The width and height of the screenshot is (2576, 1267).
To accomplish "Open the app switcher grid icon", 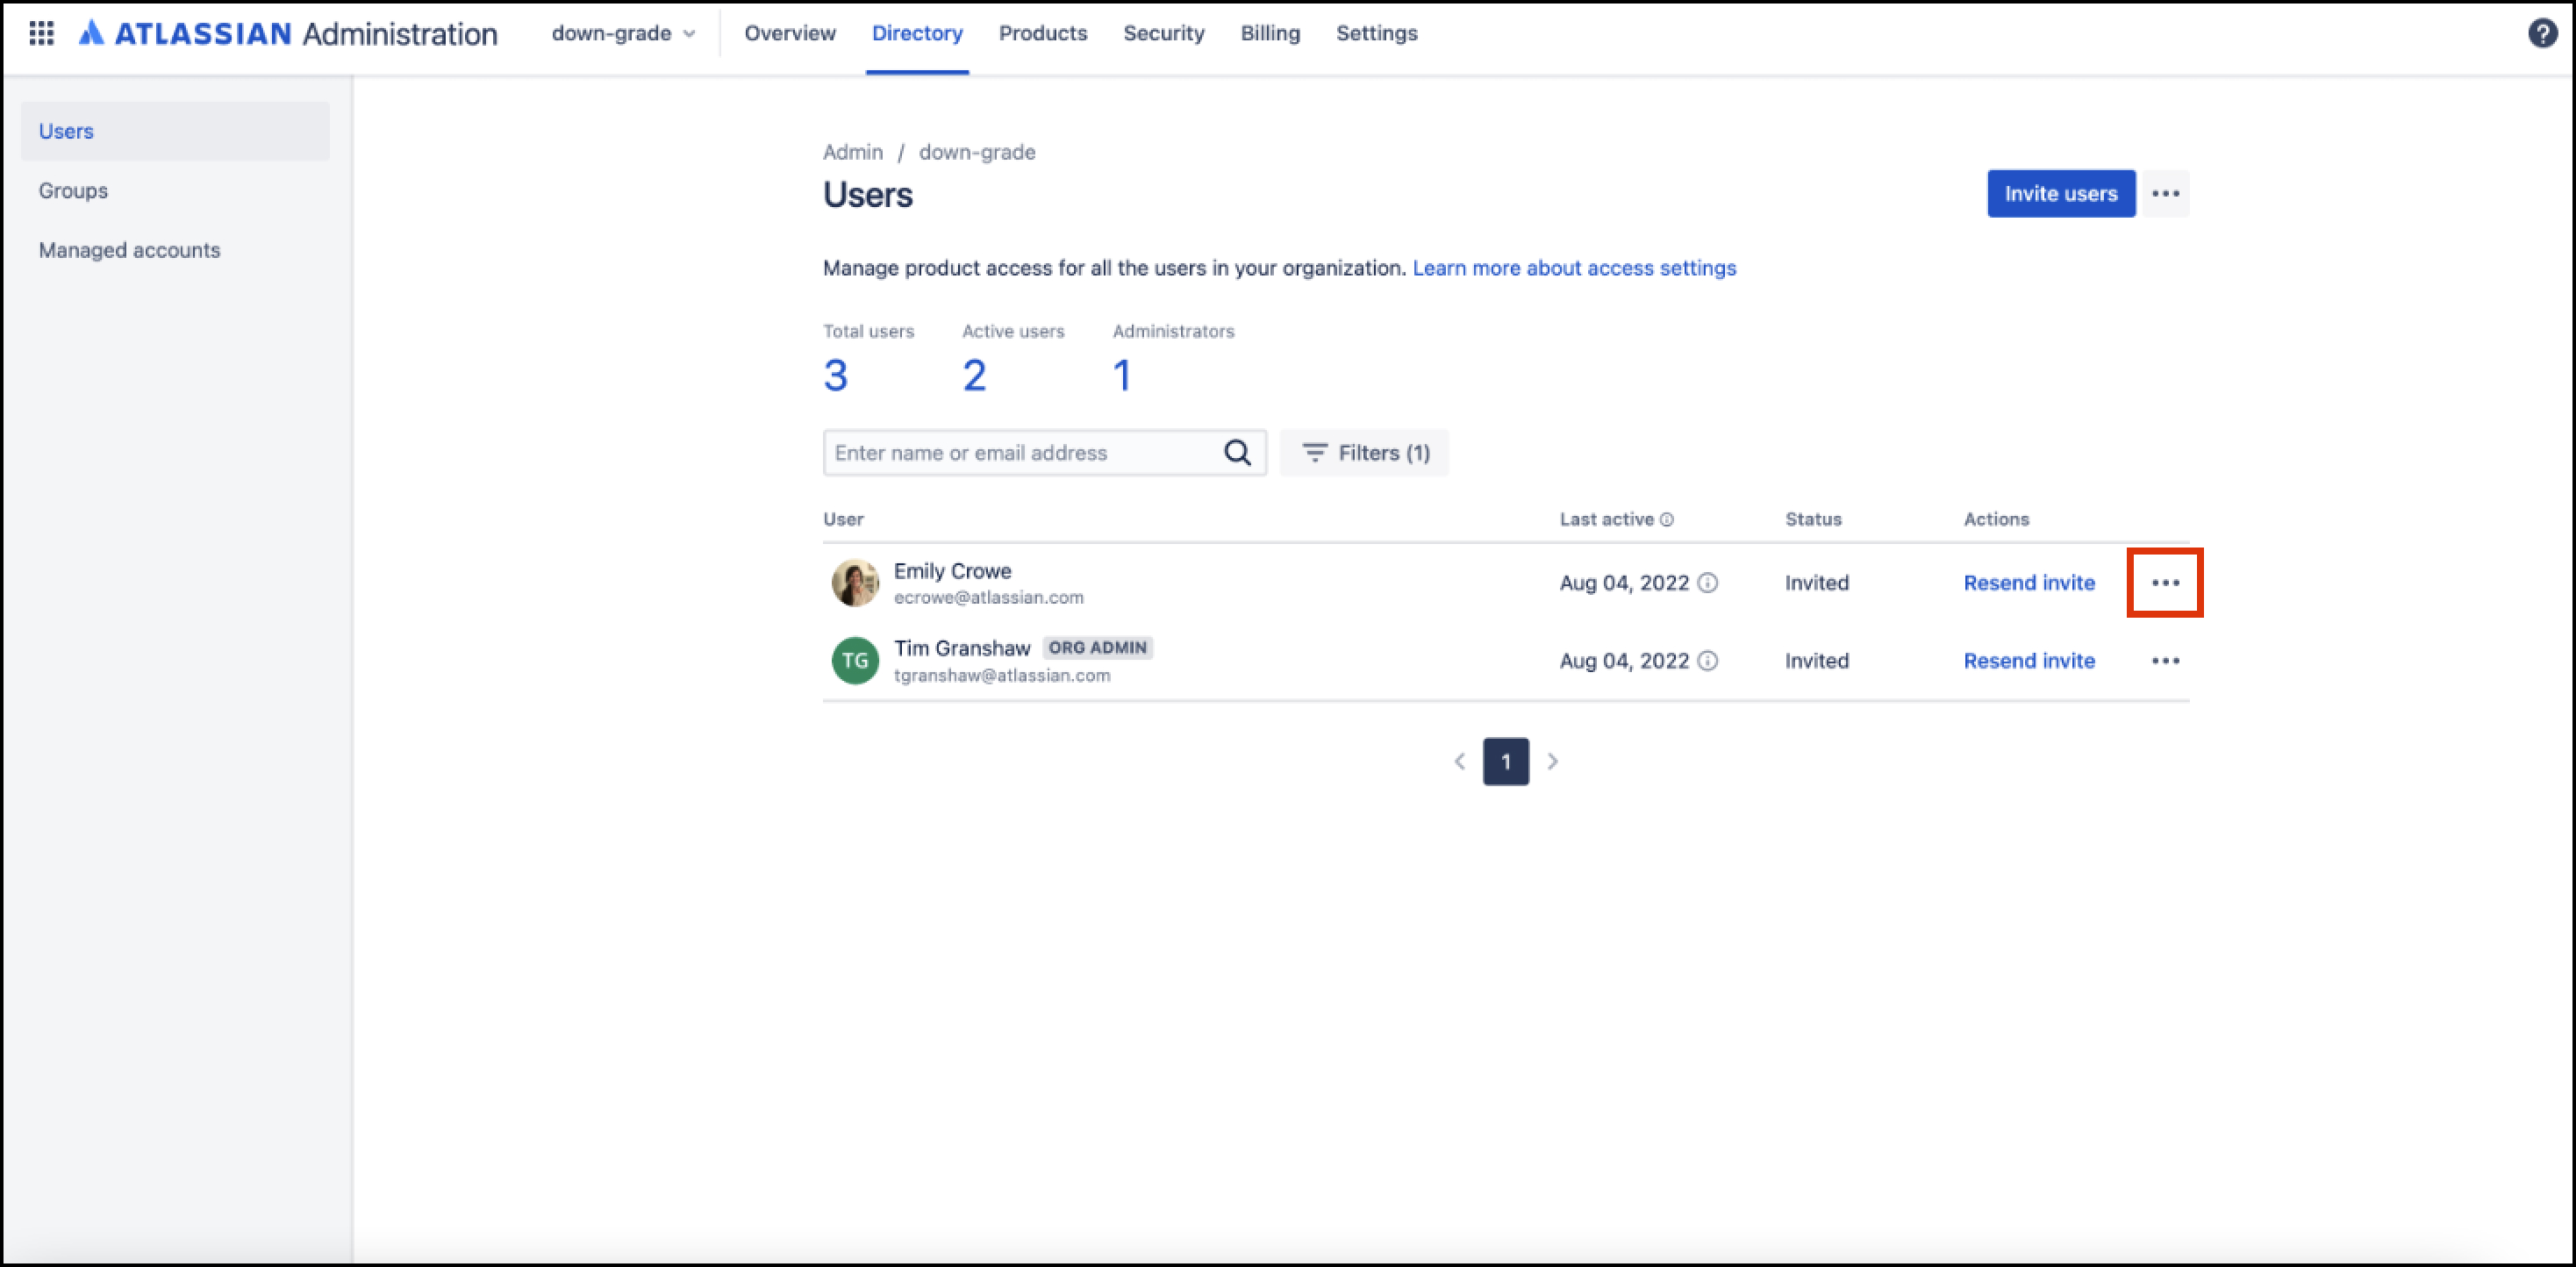I will (41, 33).
